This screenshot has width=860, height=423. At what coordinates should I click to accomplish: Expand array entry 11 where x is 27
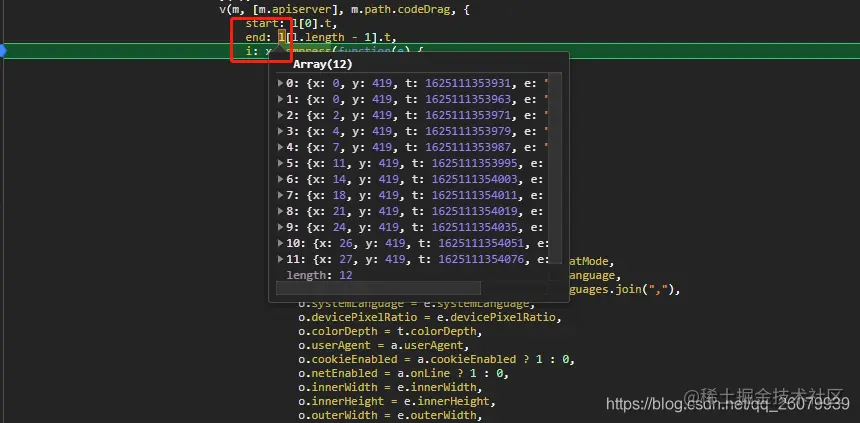point(281,259)
